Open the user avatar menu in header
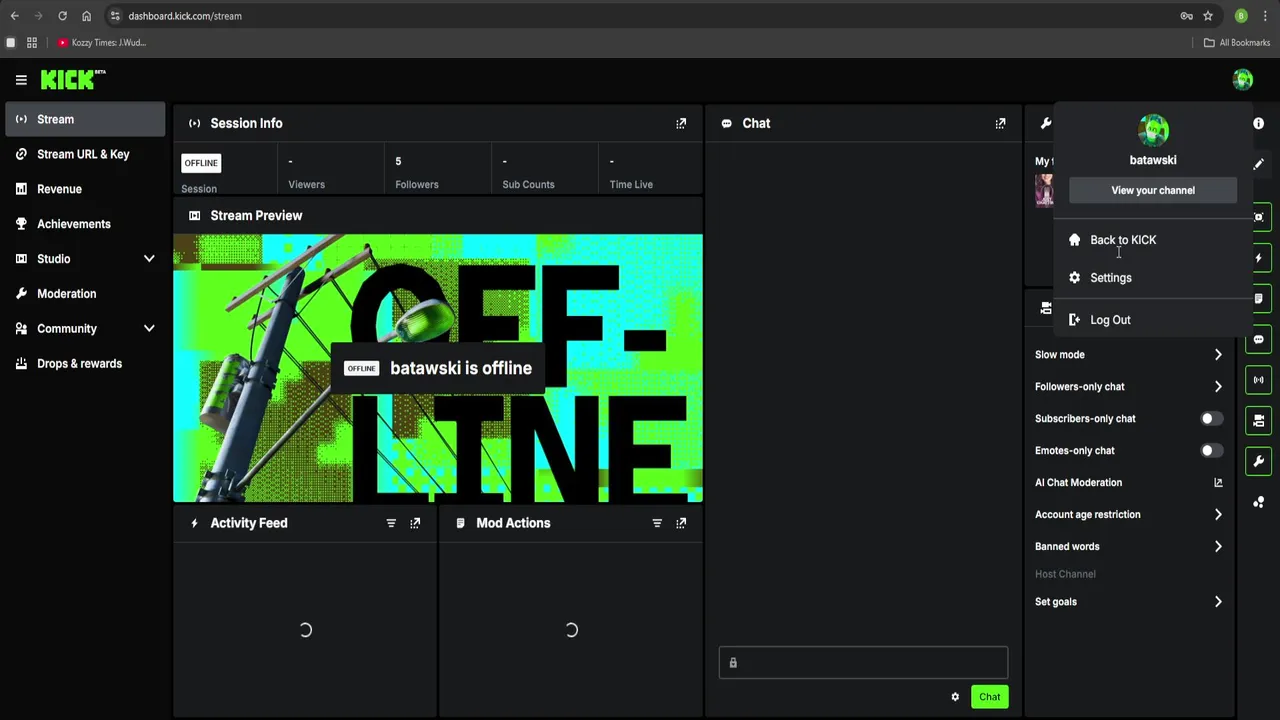 pyautogui.click(x=1243, y=80)
